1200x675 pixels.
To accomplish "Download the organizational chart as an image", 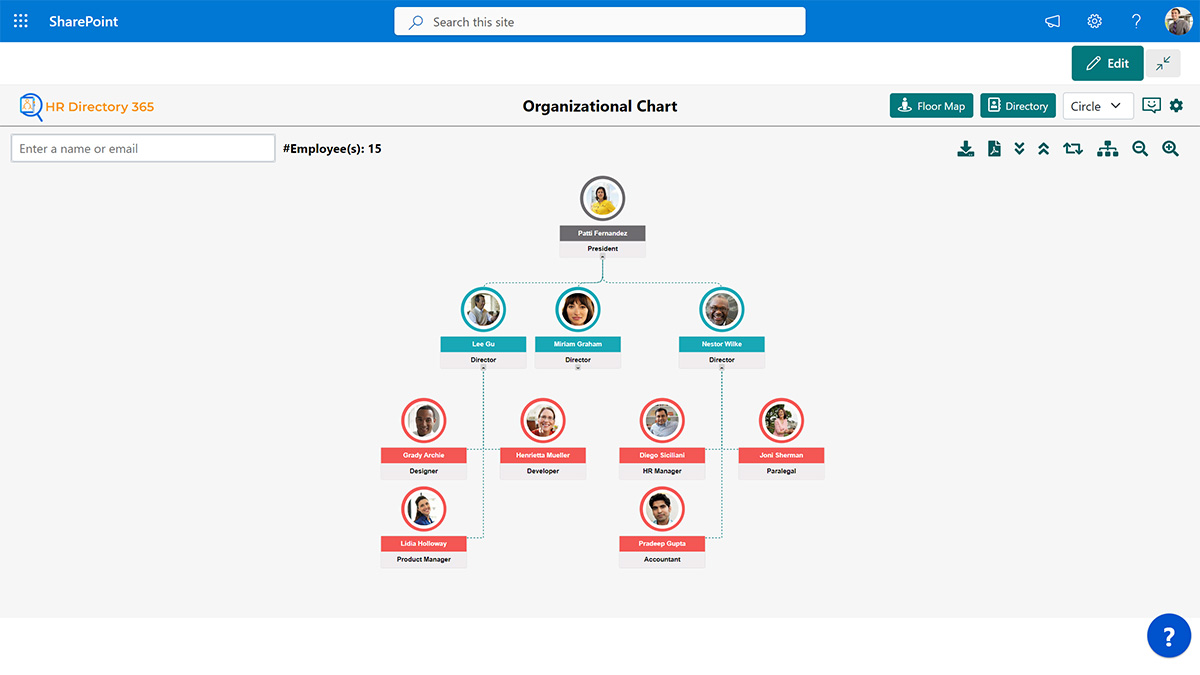I will tap(965, 148).
